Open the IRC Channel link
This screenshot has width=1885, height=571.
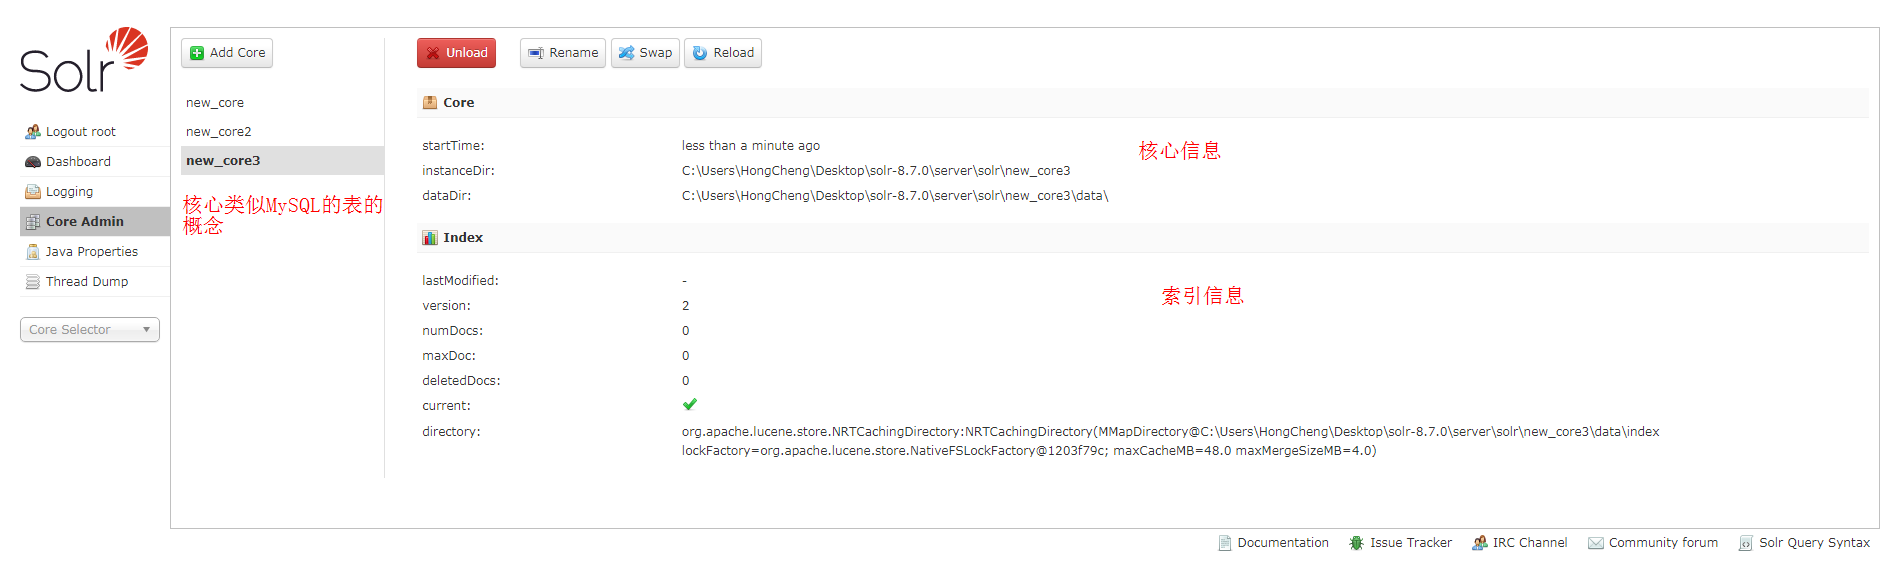(x=1520, y=543)
